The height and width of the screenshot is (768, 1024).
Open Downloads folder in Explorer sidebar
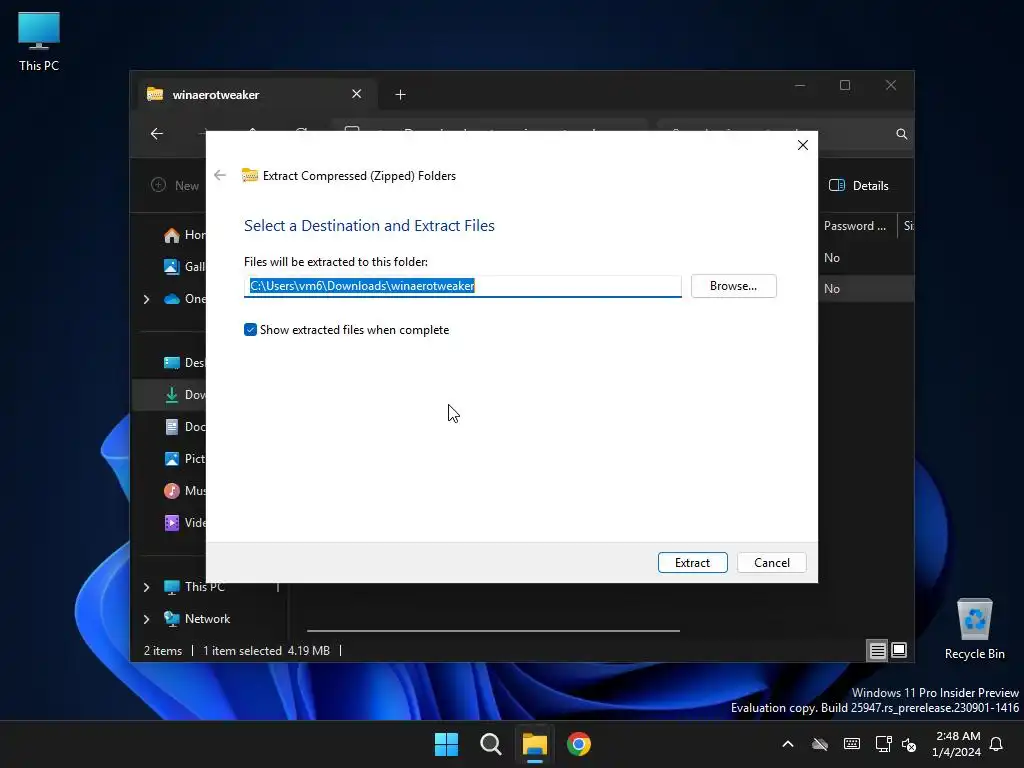pos(184,394)
